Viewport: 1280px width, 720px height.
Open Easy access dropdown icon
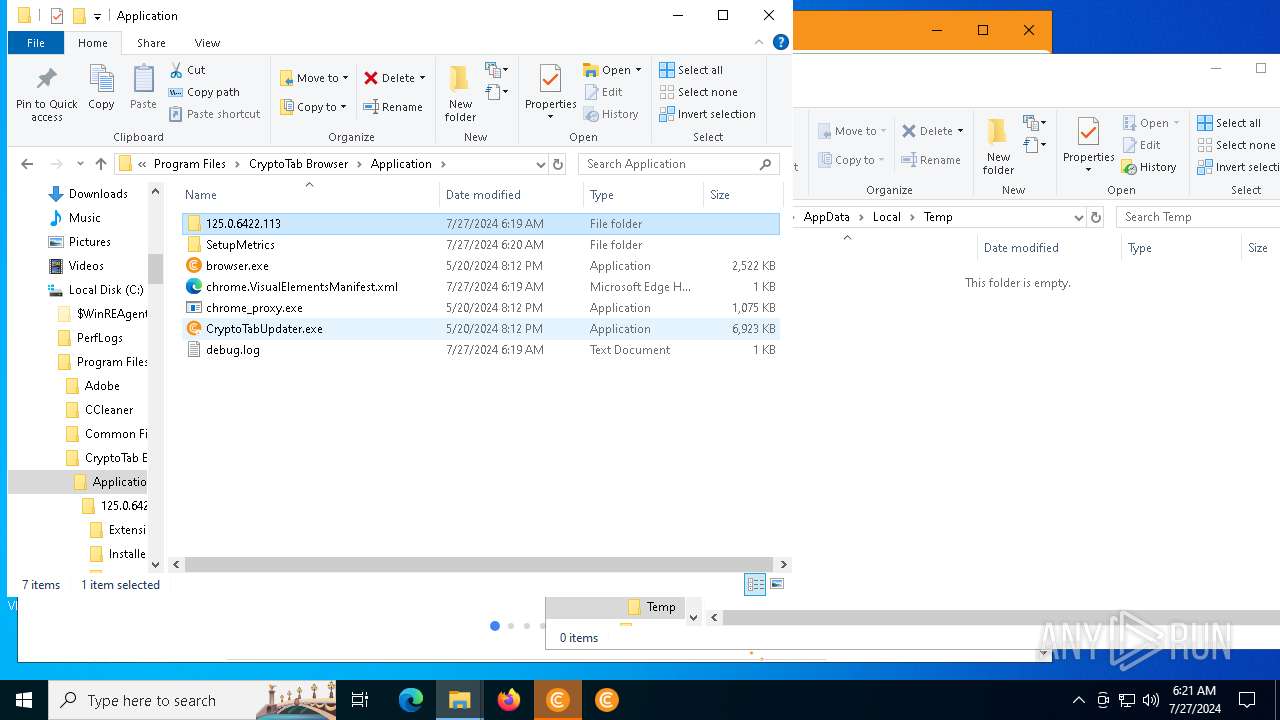coord(496,93)
